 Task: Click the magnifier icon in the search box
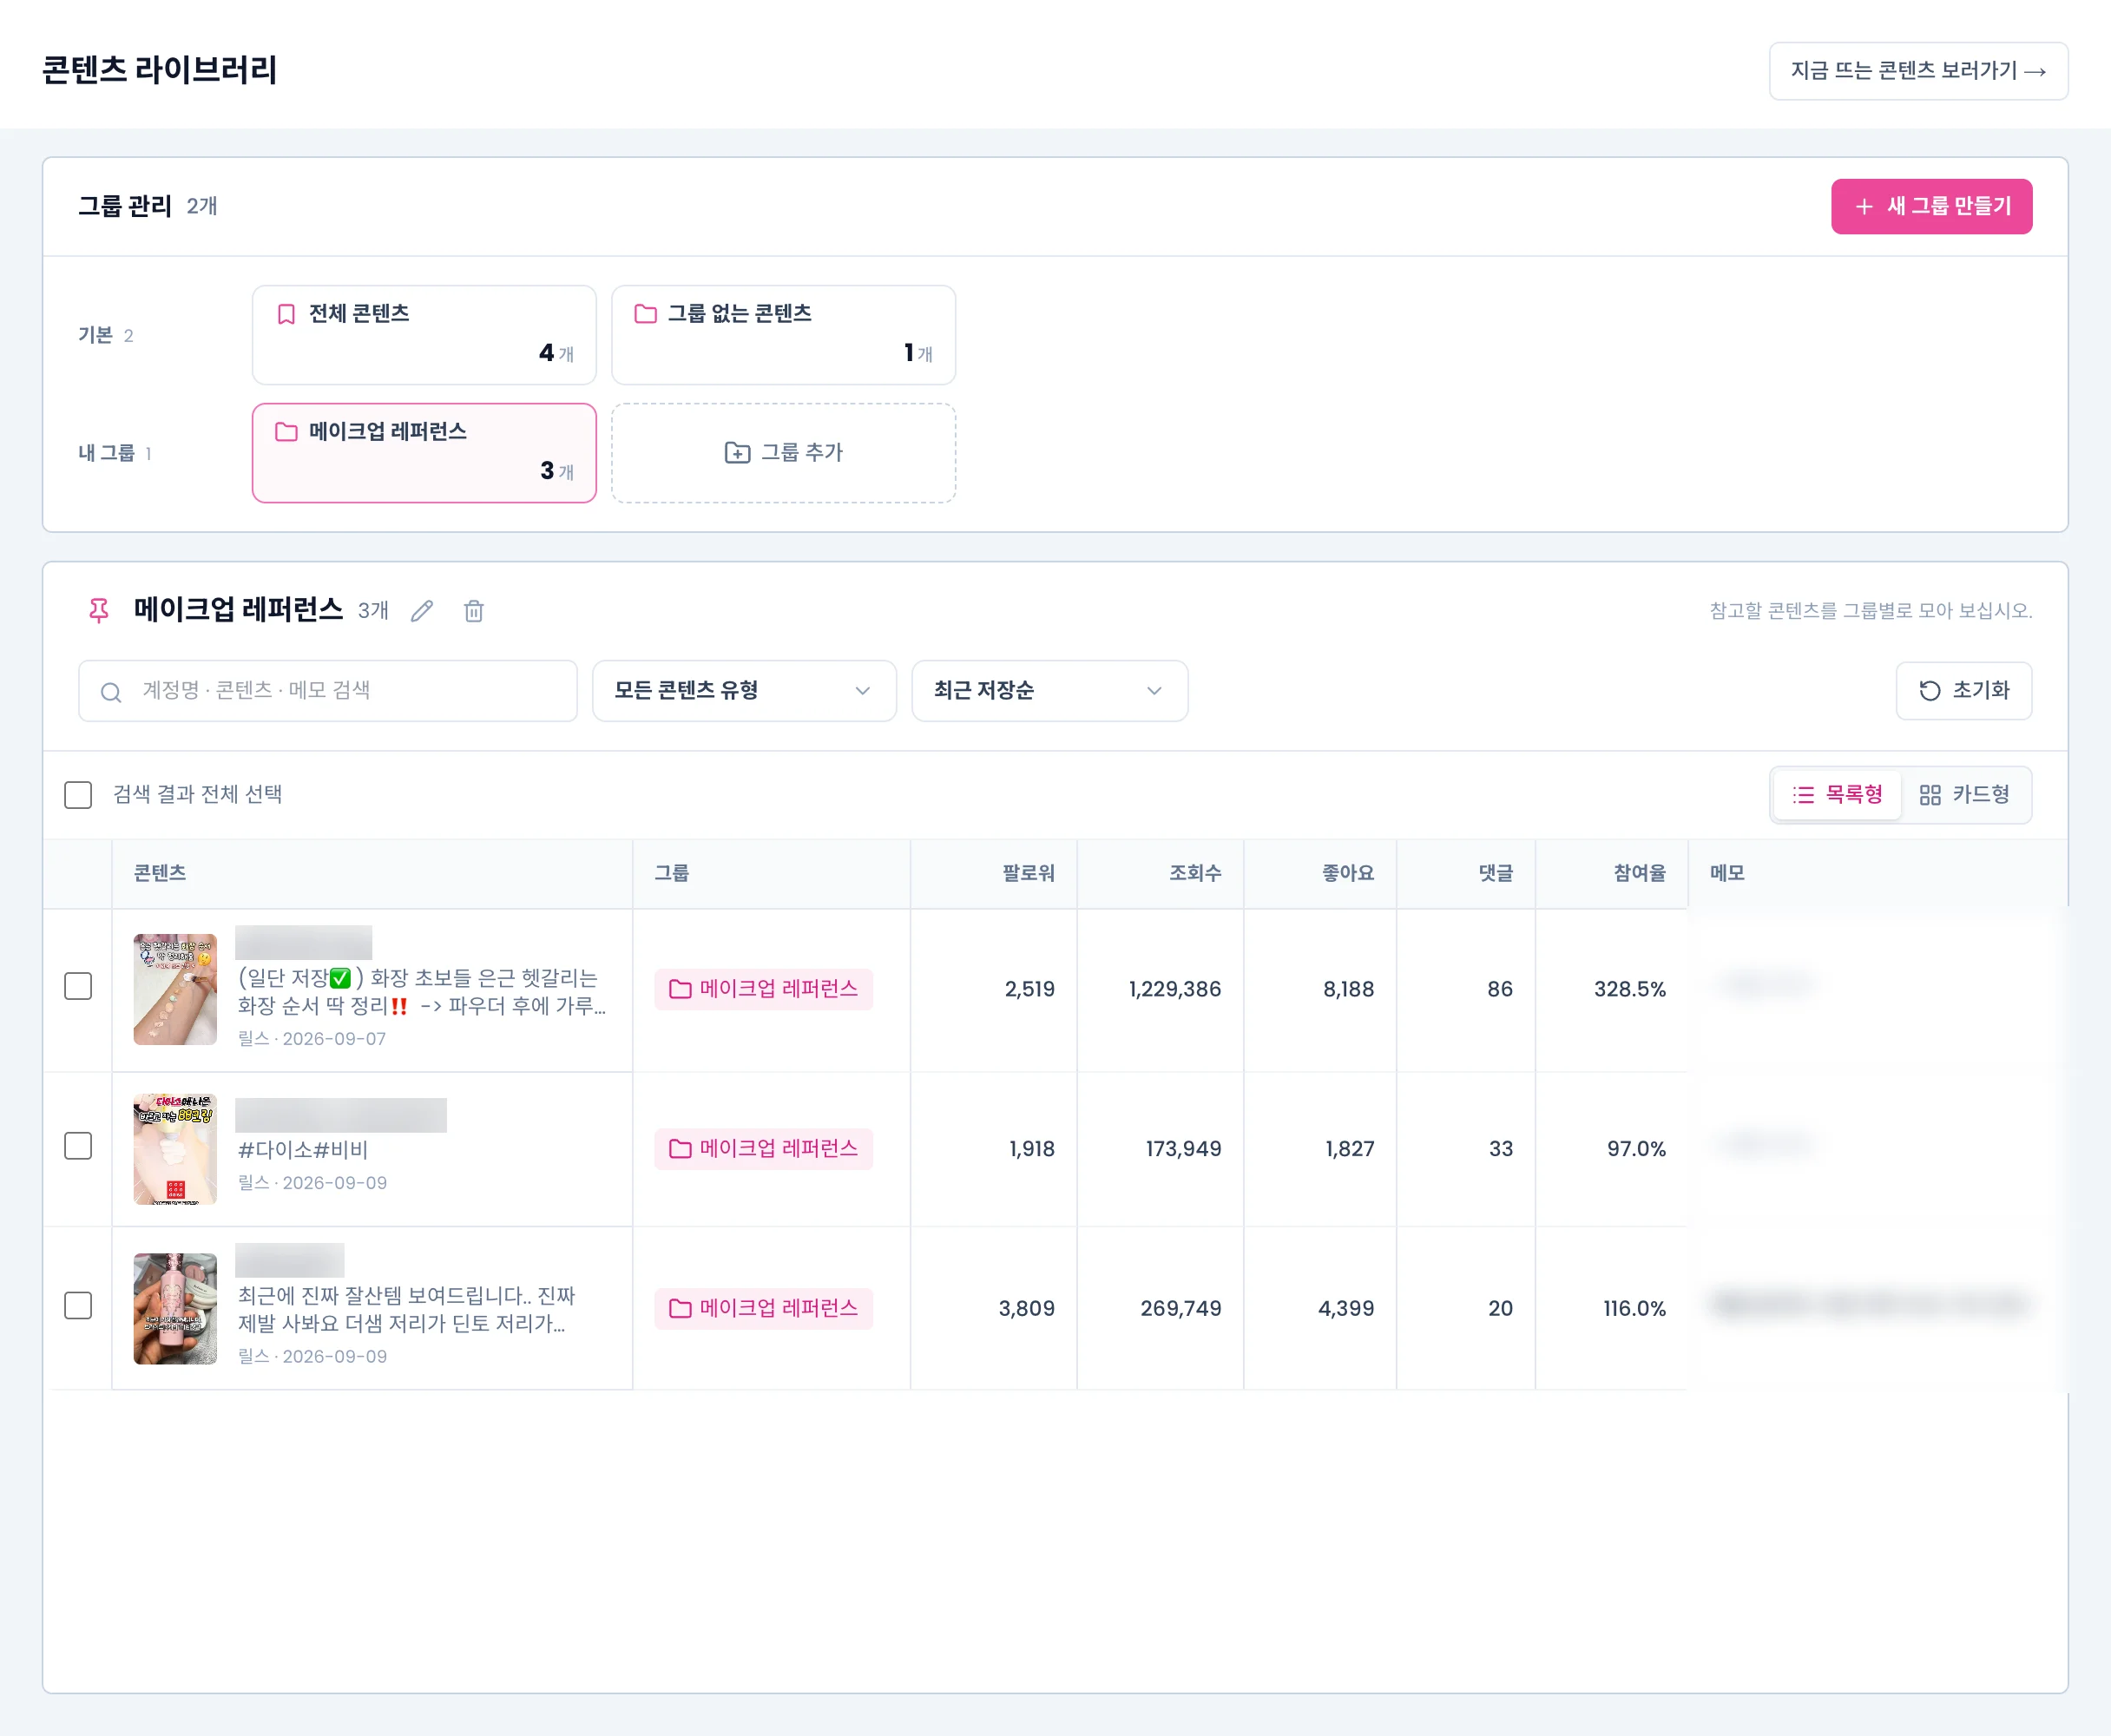coord(111,692)
